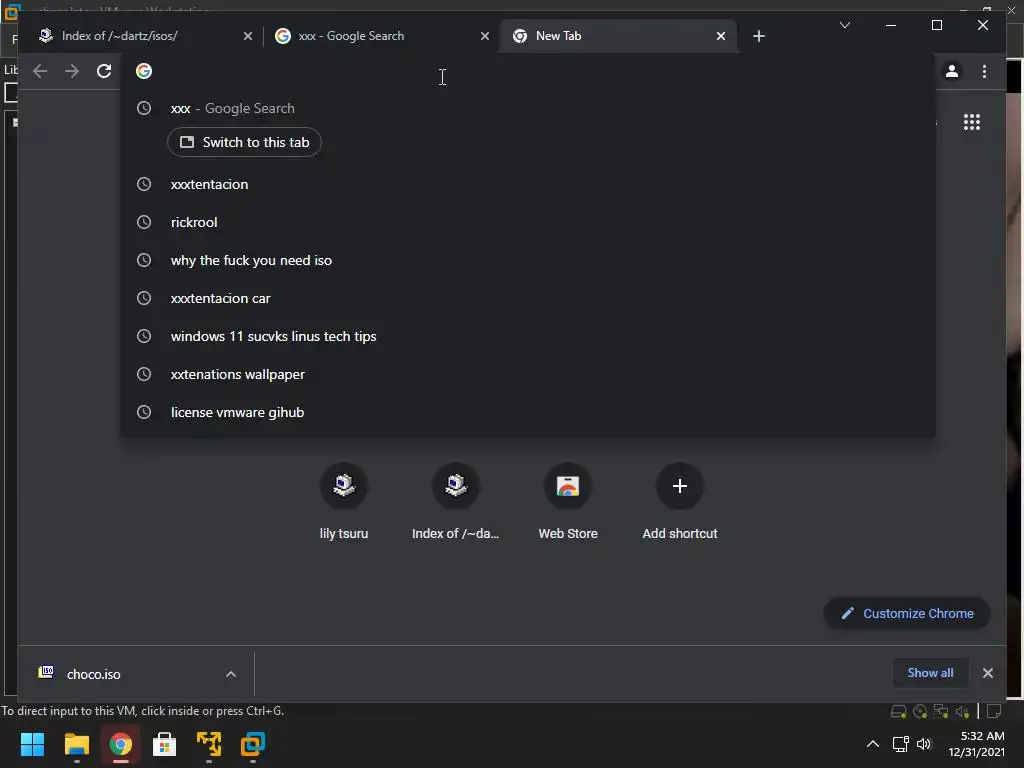Close the Index of /~dartz/isos/ tab
1024x768 pixels.
[x=248, y=36]
